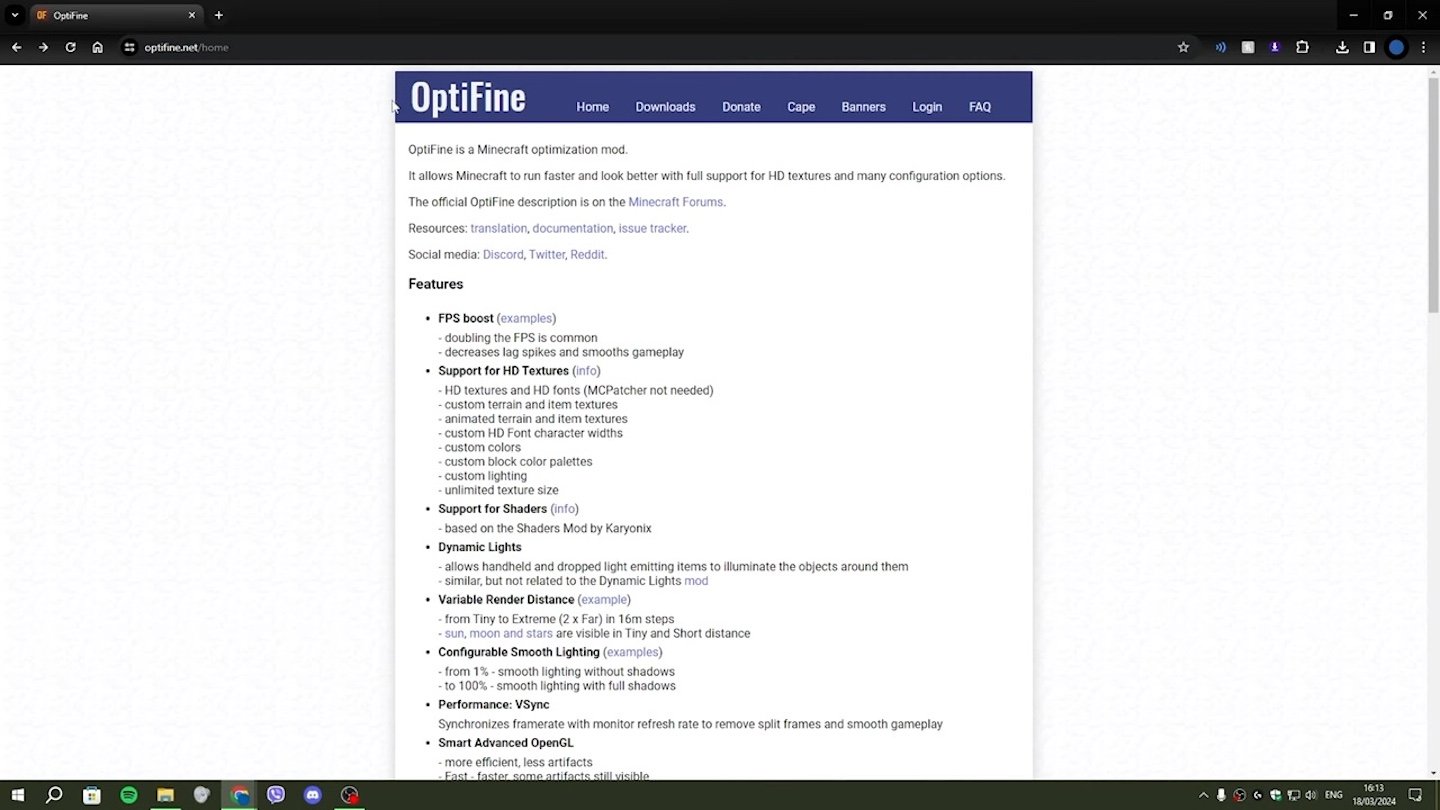
Task: Open the Downloads menu item
Action: point(665,107)
